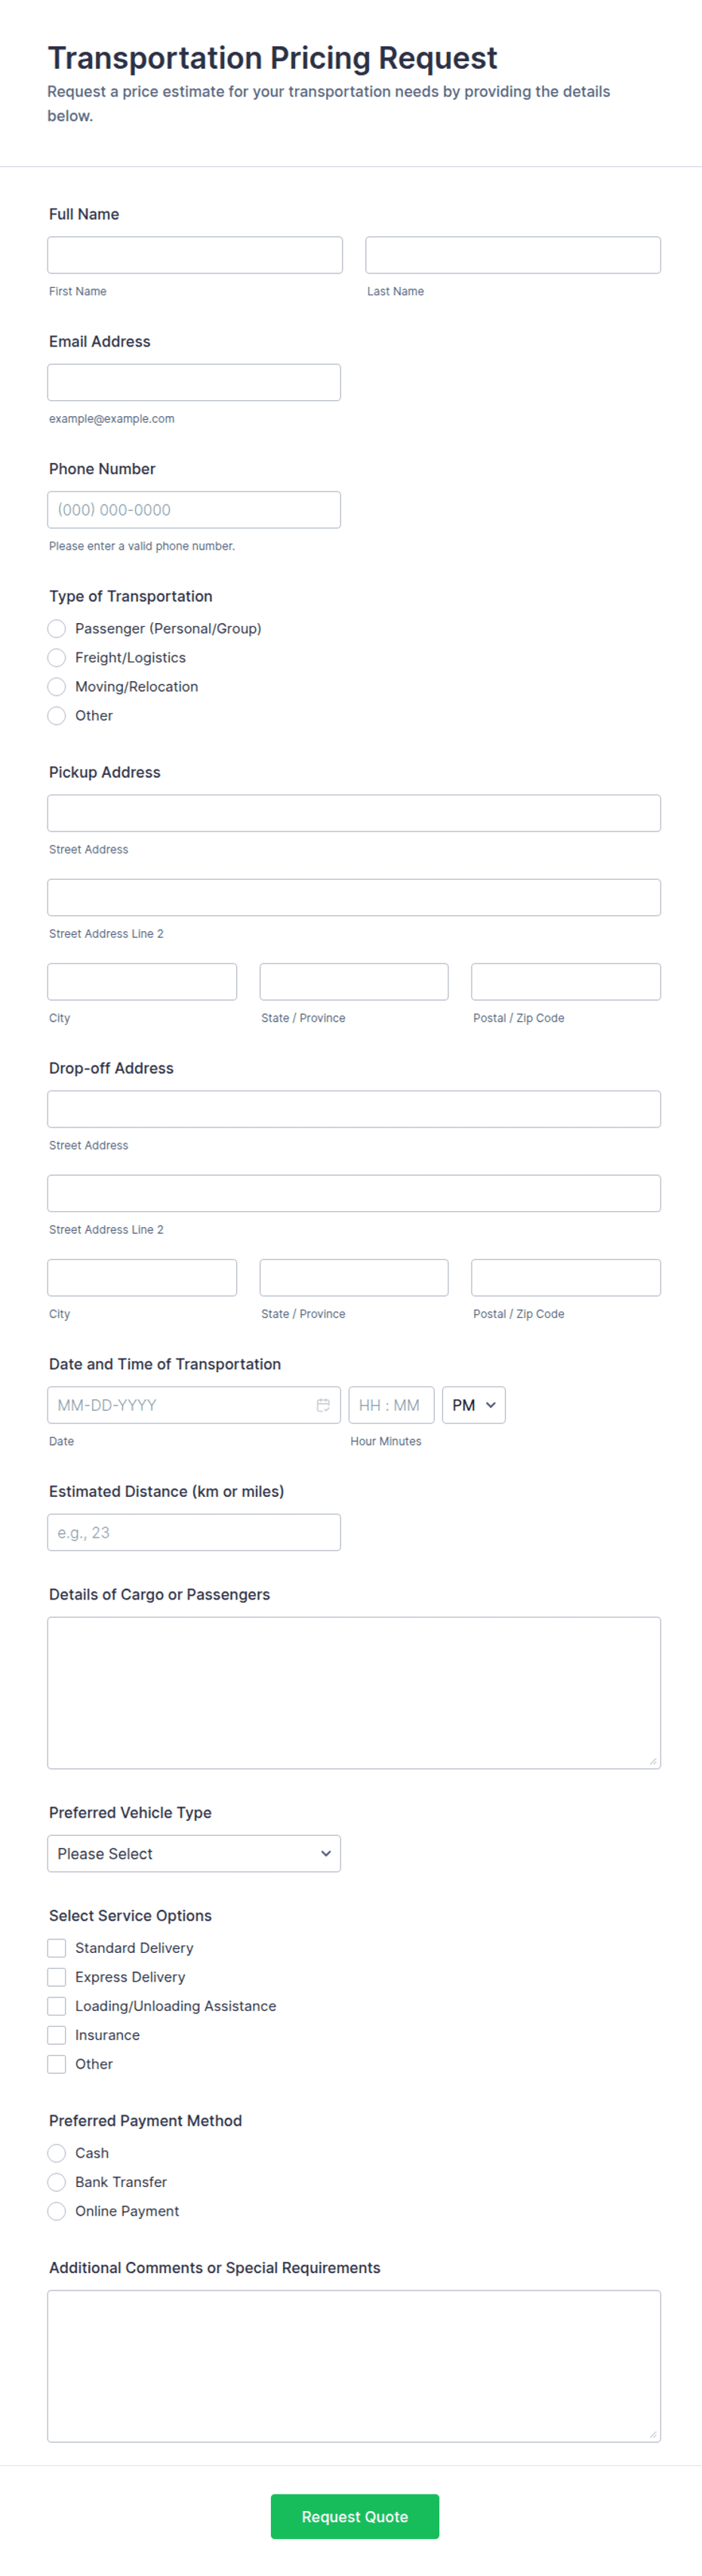
Task: Click the Drop-off Address City field
Action: point(142,1278)
